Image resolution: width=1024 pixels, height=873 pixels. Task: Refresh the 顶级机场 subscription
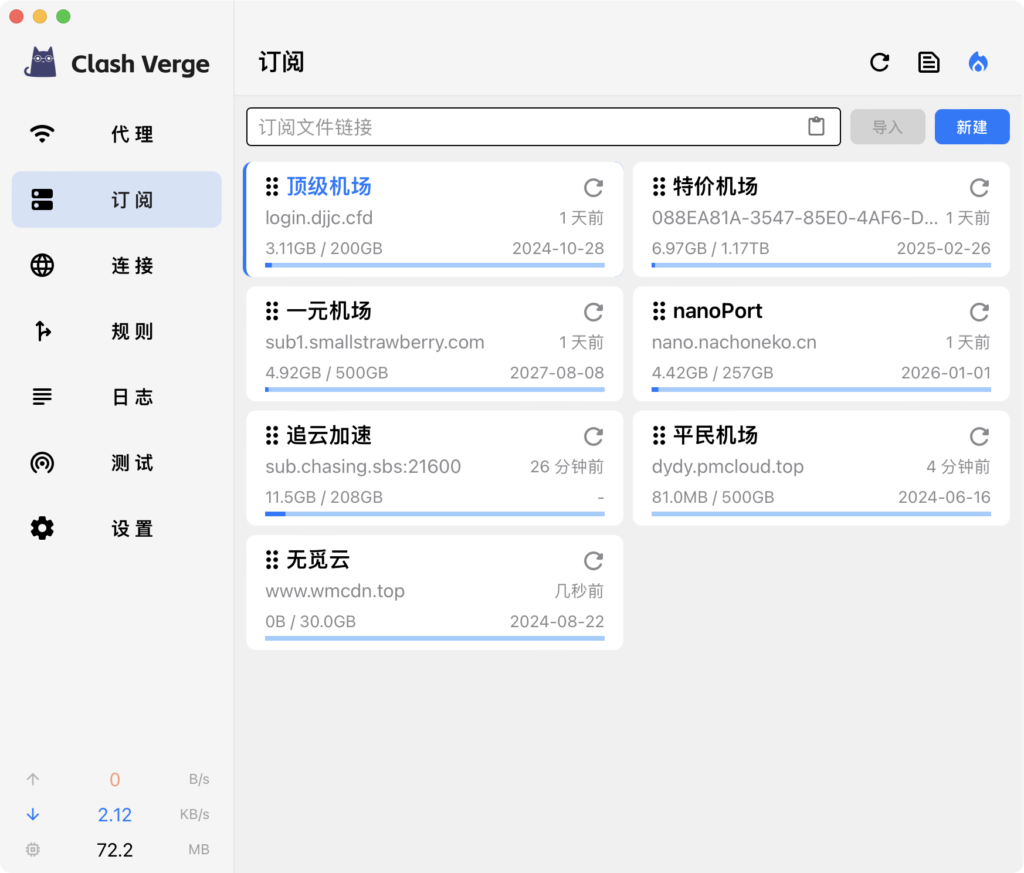click(x=593, y=187)
